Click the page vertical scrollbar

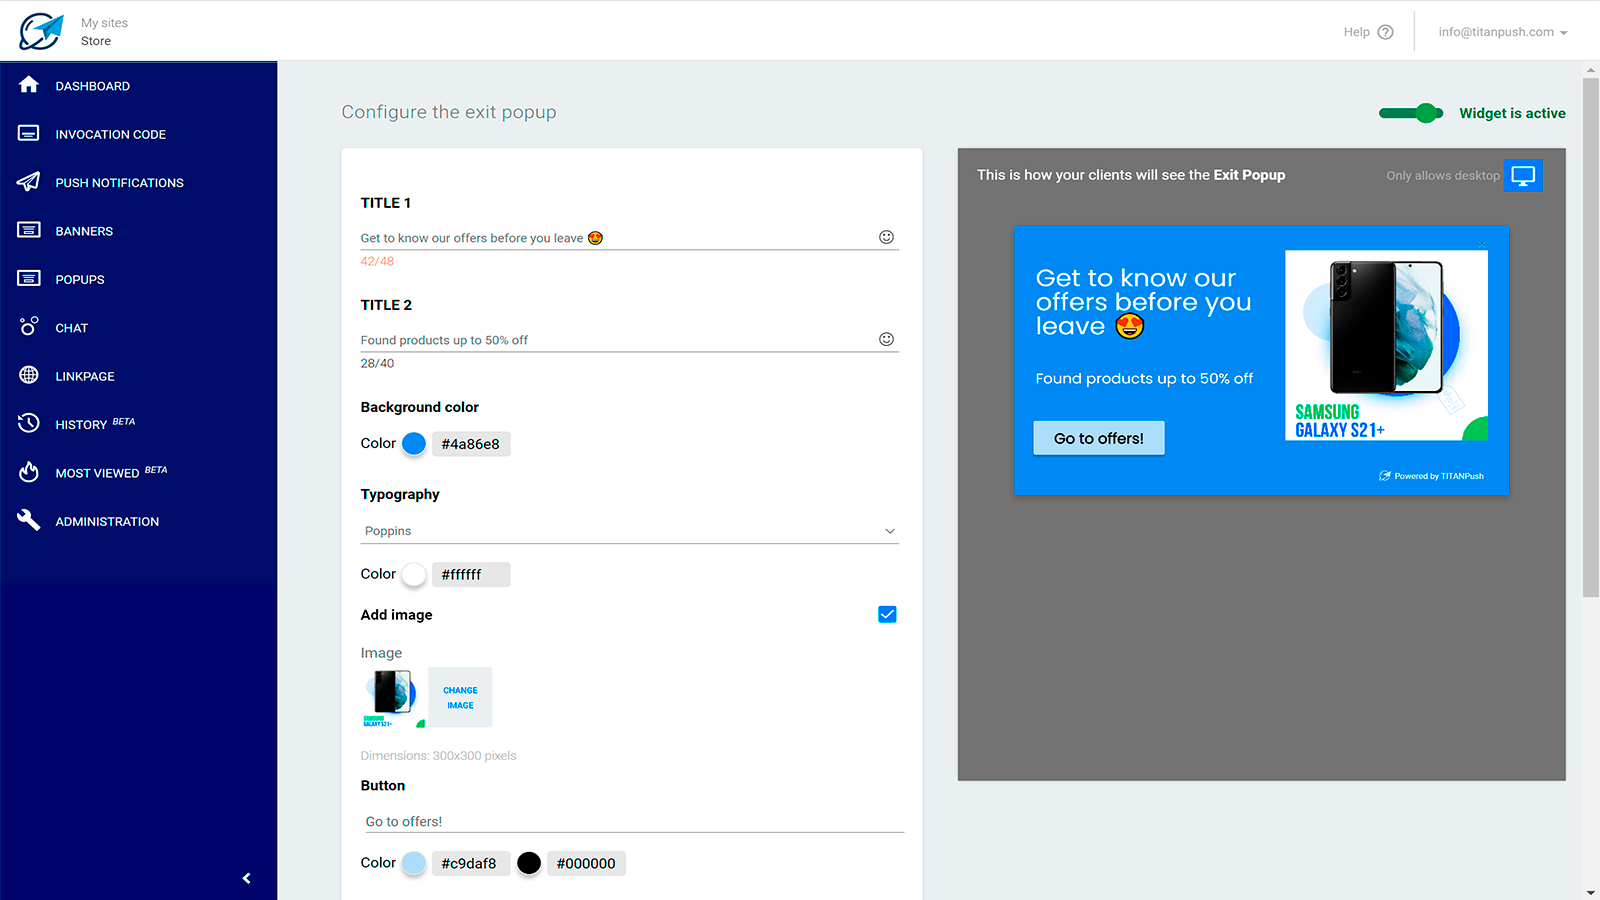(x=1590, y=338)
